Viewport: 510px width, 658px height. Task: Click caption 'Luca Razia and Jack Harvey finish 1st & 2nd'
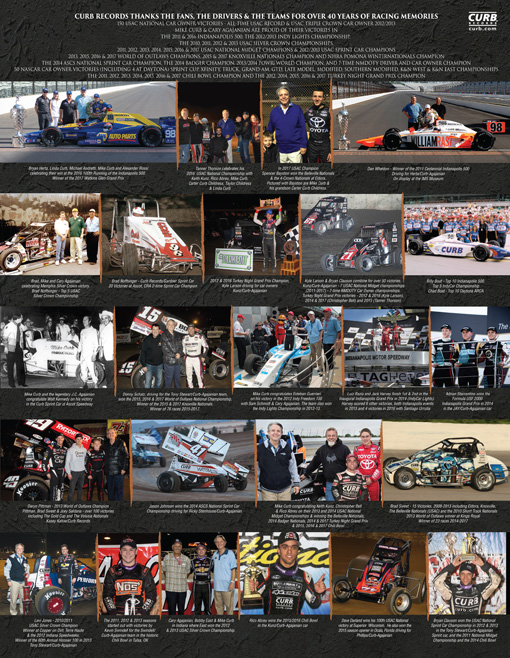[x=387, y=401]
